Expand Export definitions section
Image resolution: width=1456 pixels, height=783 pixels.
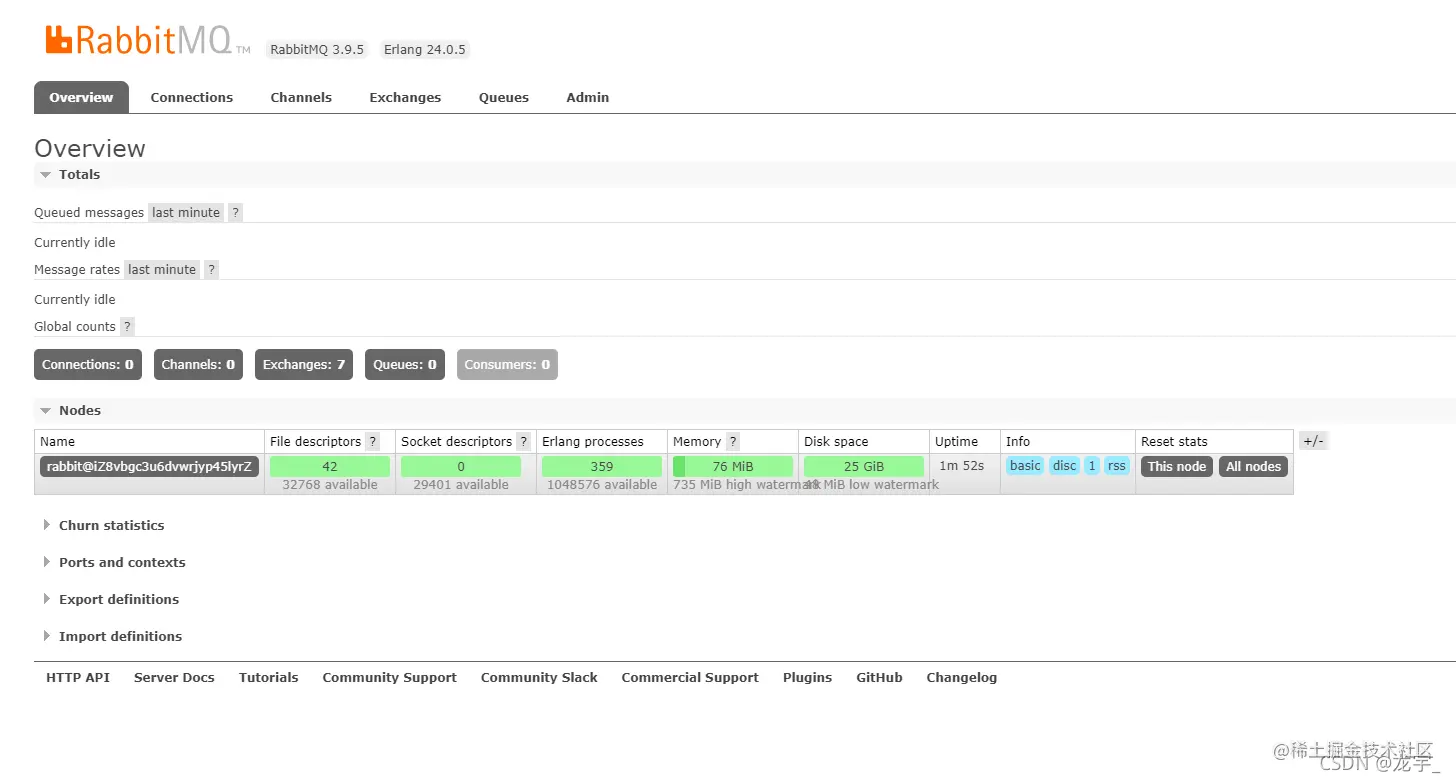coord(111,599)
